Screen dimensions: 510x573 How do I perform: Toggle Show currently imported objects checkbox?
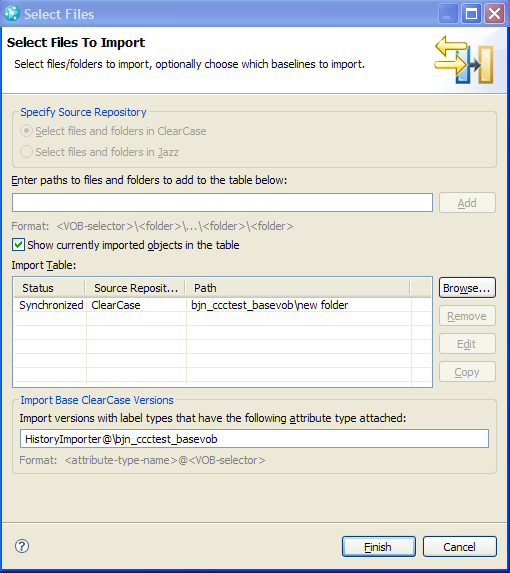click(18, 244)
